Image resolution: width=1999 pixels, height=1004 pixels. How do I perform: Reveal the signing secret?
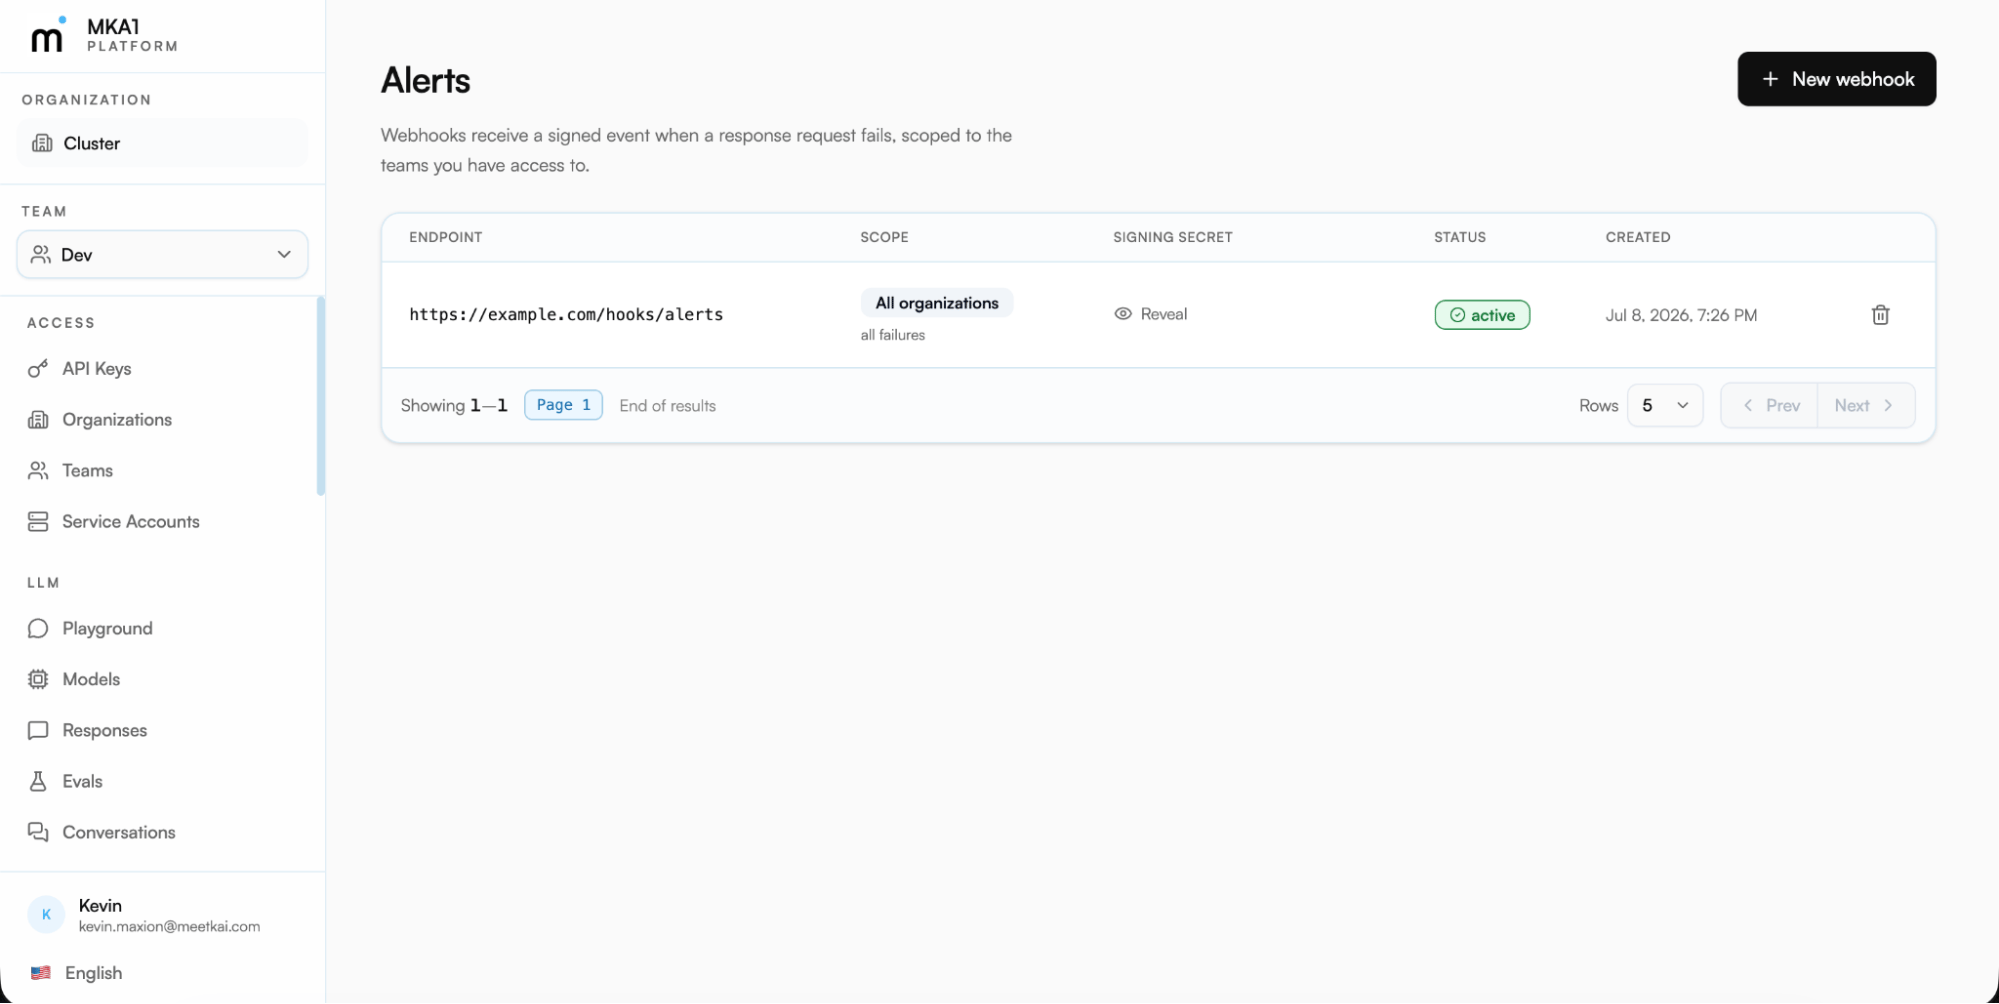pyautogui.click(x=1151, y=314)
